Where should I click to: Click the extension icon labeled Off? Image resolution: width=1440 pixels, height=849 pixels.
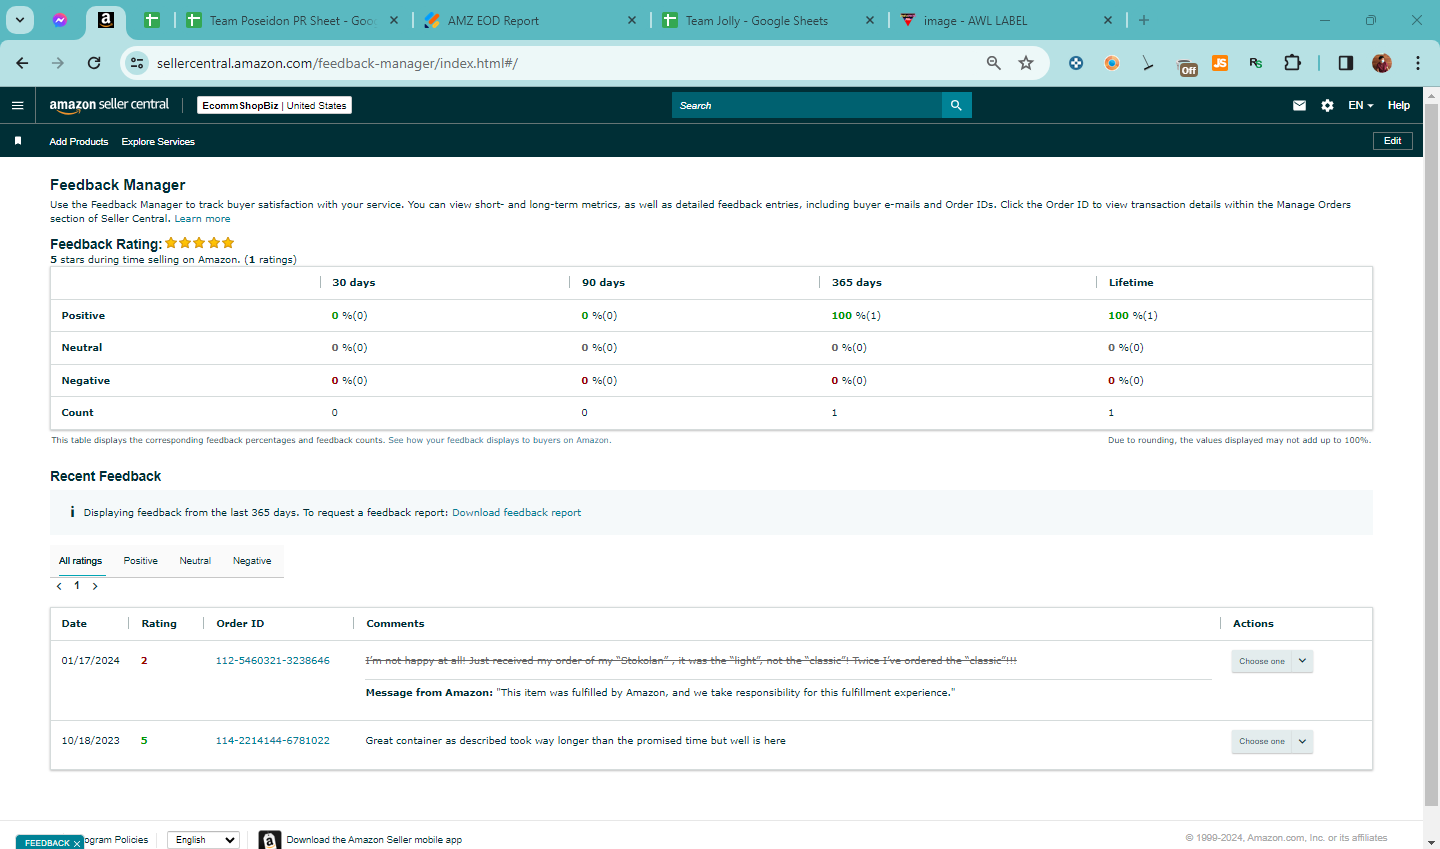[x=1187, y=66]
